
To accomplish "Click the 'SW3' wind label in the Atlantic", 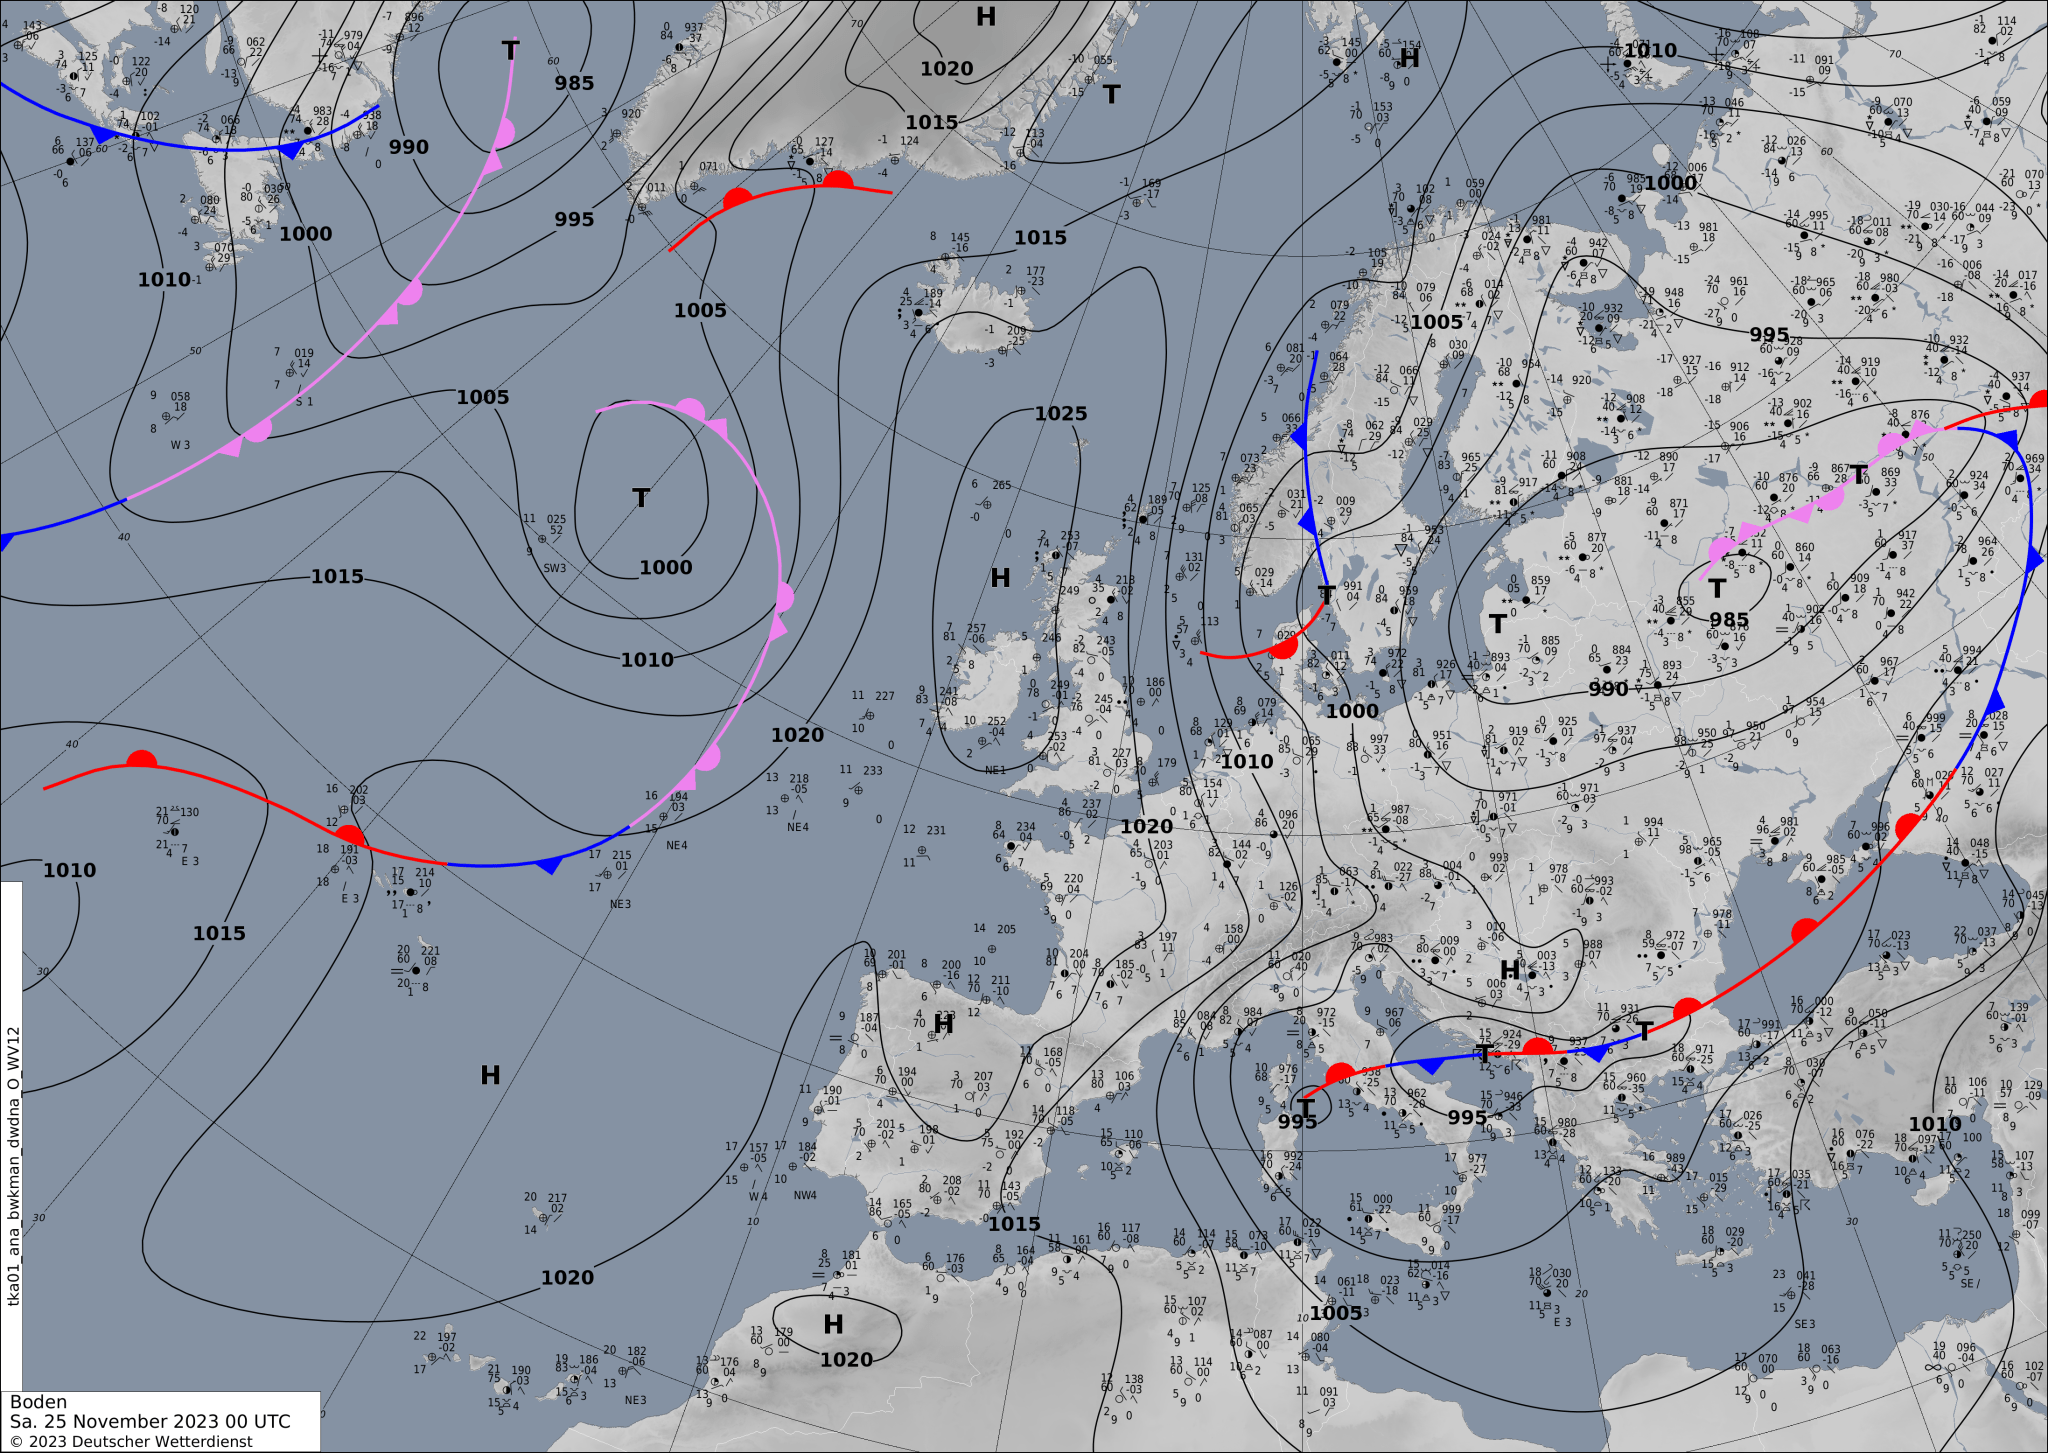I will tap(554, 568).
